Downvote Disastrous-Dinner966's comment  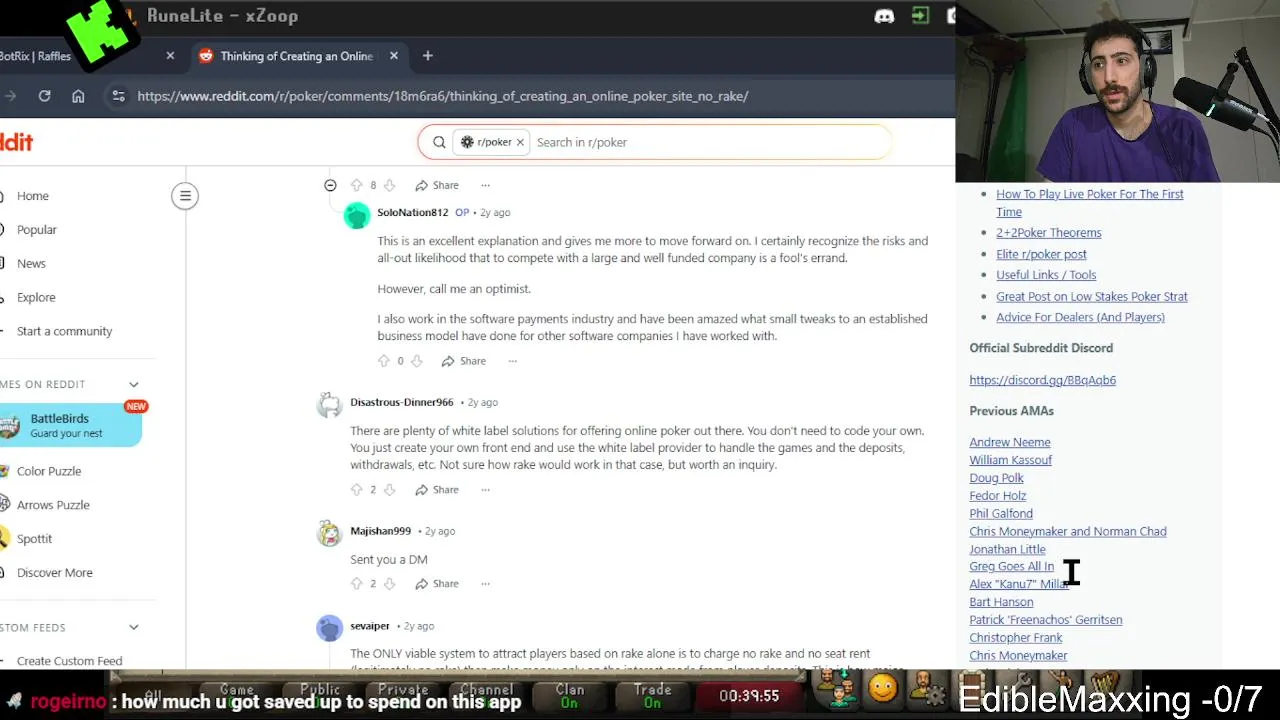tap(390, 490)
